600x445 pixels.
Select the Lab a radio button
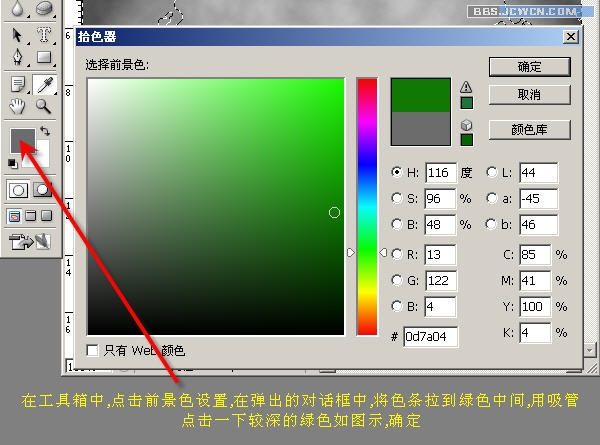491,198
